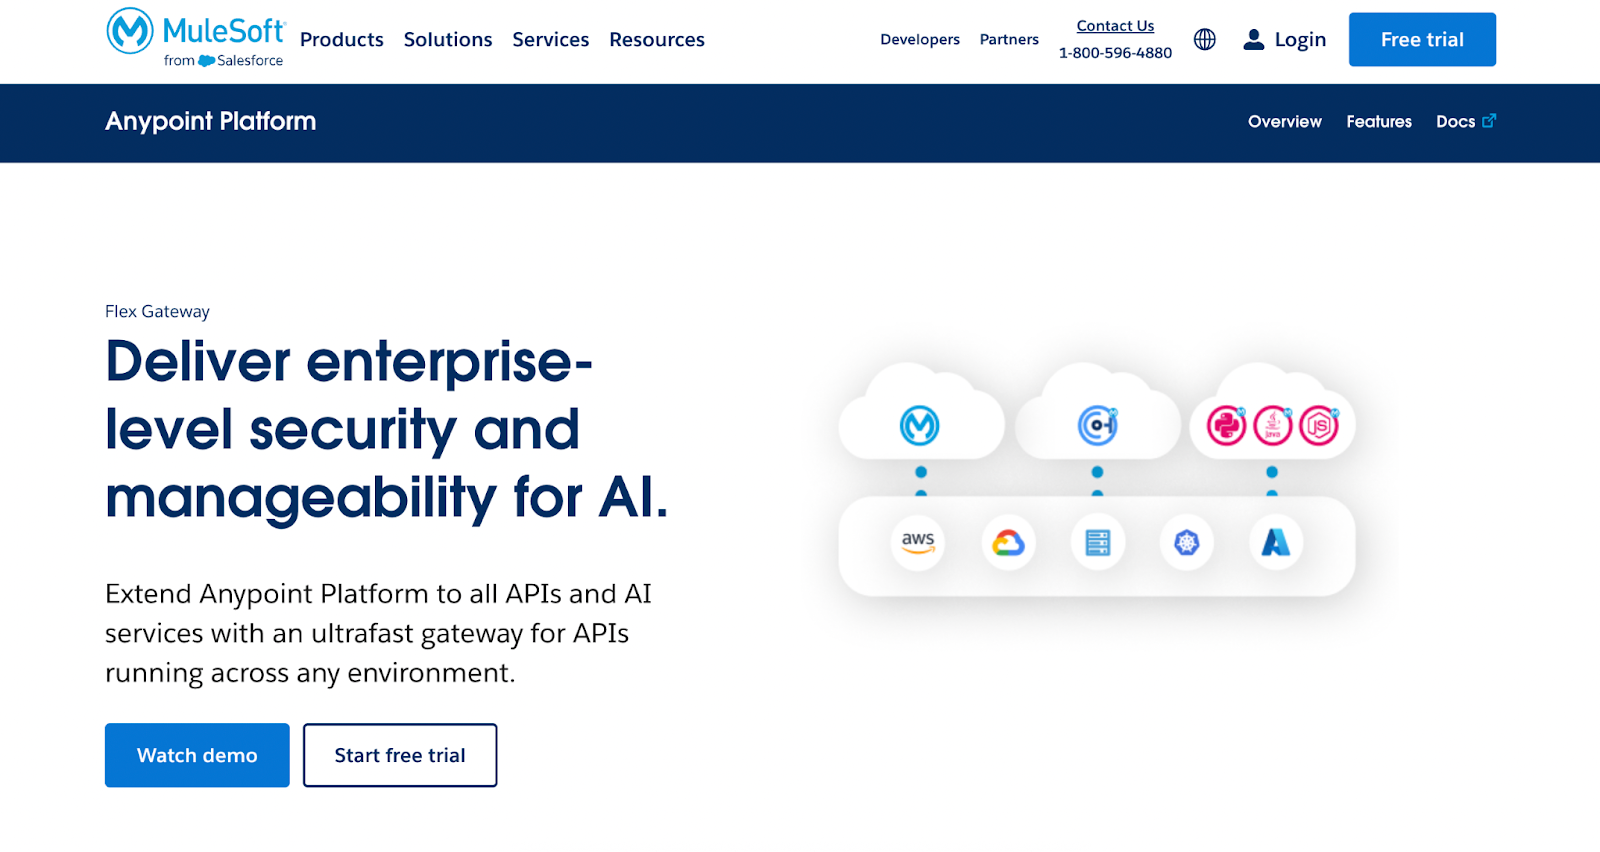Image resolution: width=1600 pixels, height=852 pixels.
Task: Click the AWS icon in the diagram
Action: click(918, 543)
